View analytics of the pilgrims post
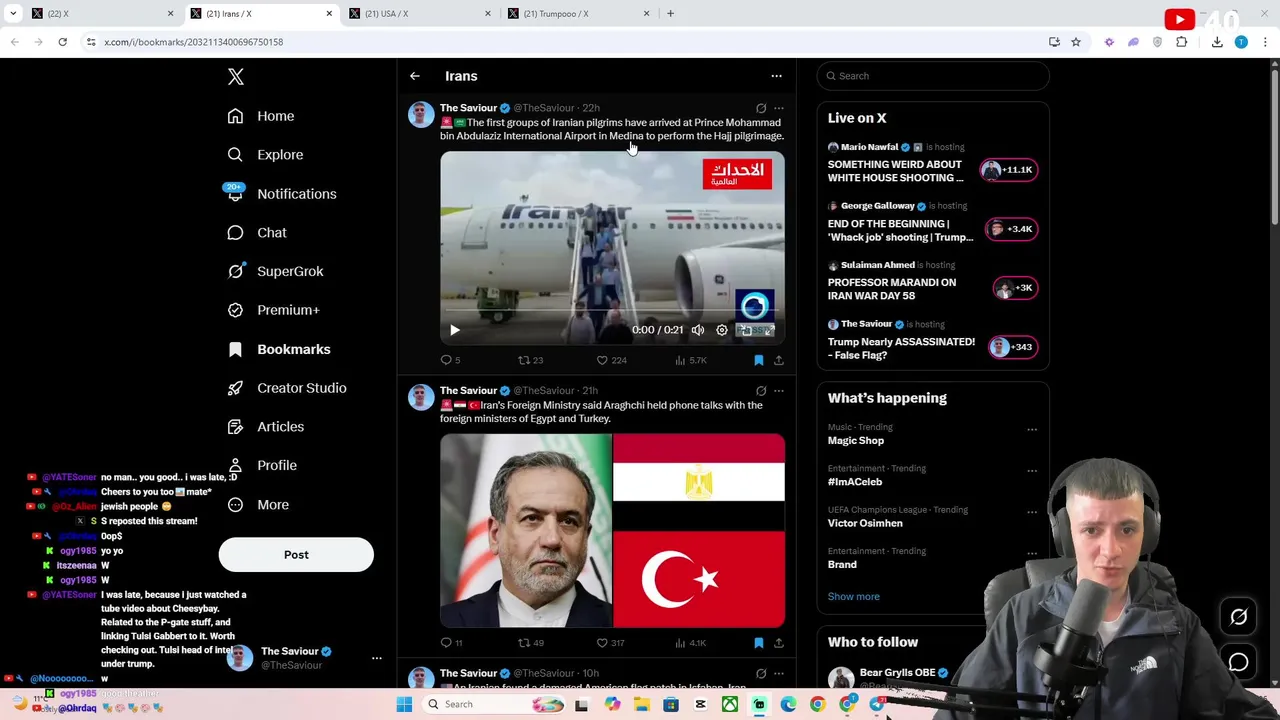1280x720 pixels. click(x=690, y=360)
